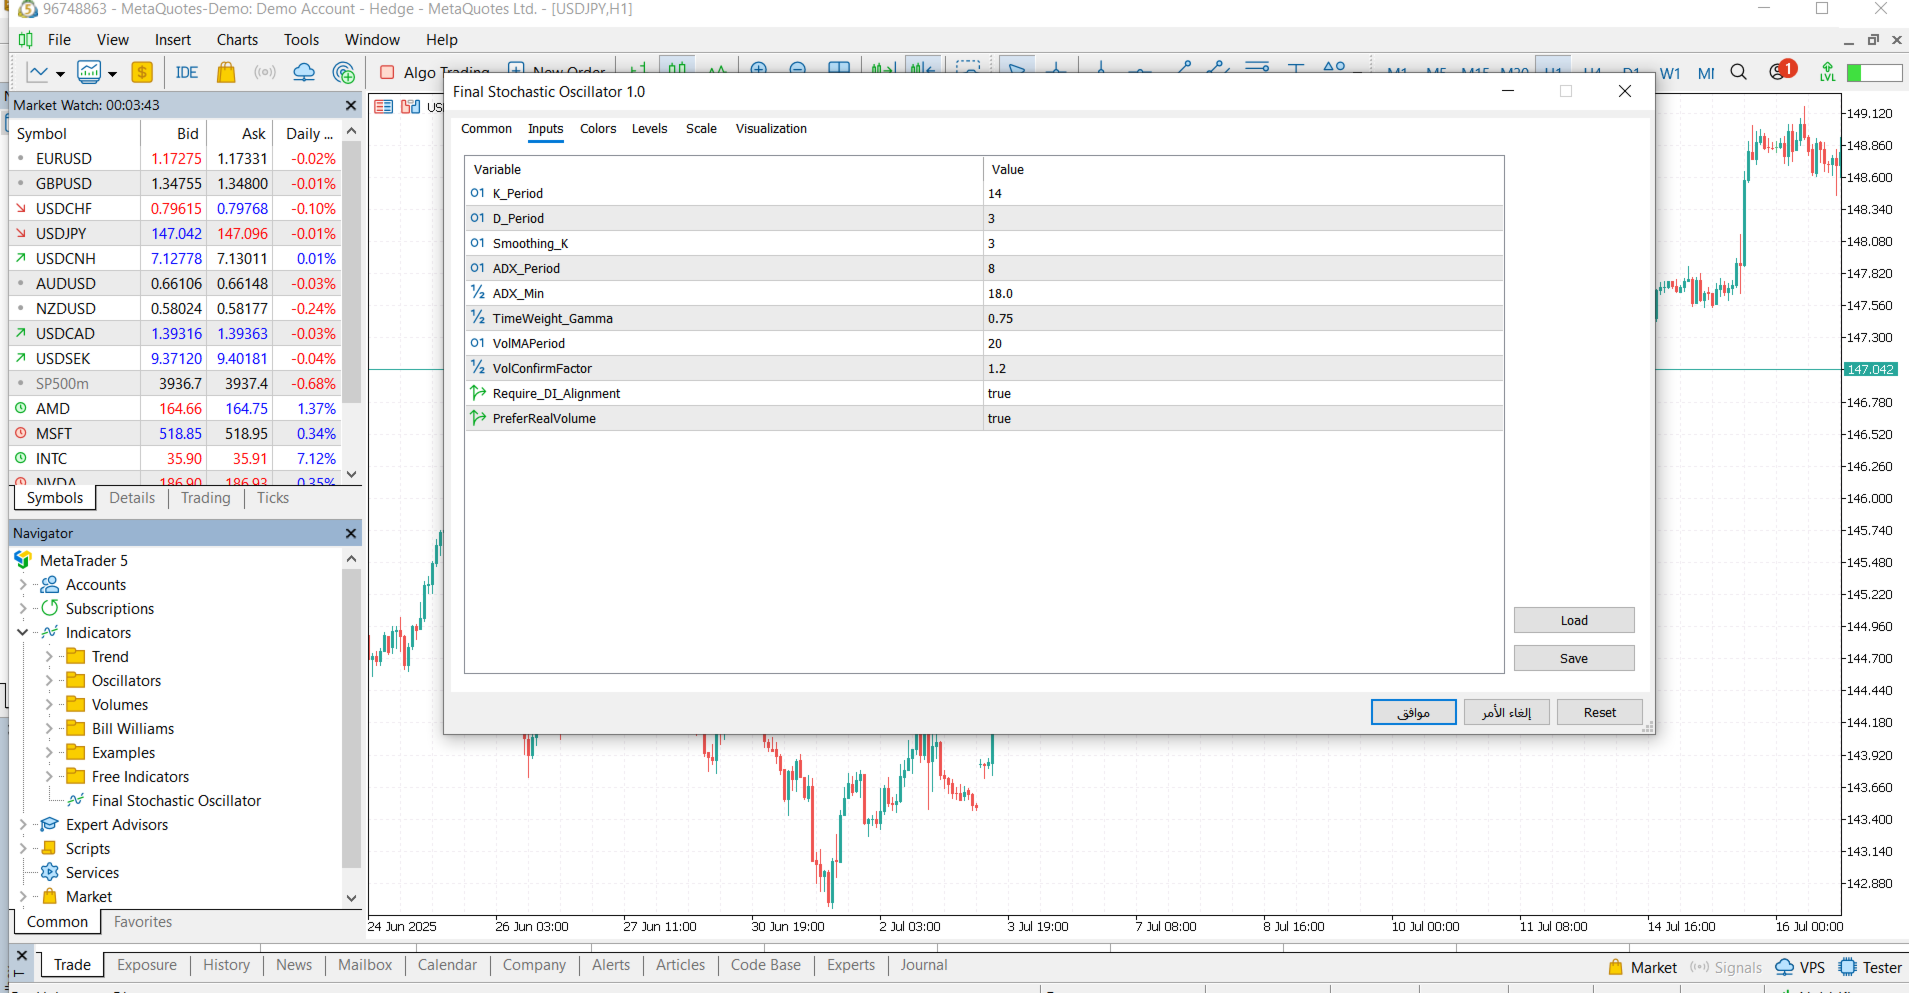The height and width of the screenshot is (993, 1909).
Task: Edit the K_Period value field
Action: [x=1243, y=193]
